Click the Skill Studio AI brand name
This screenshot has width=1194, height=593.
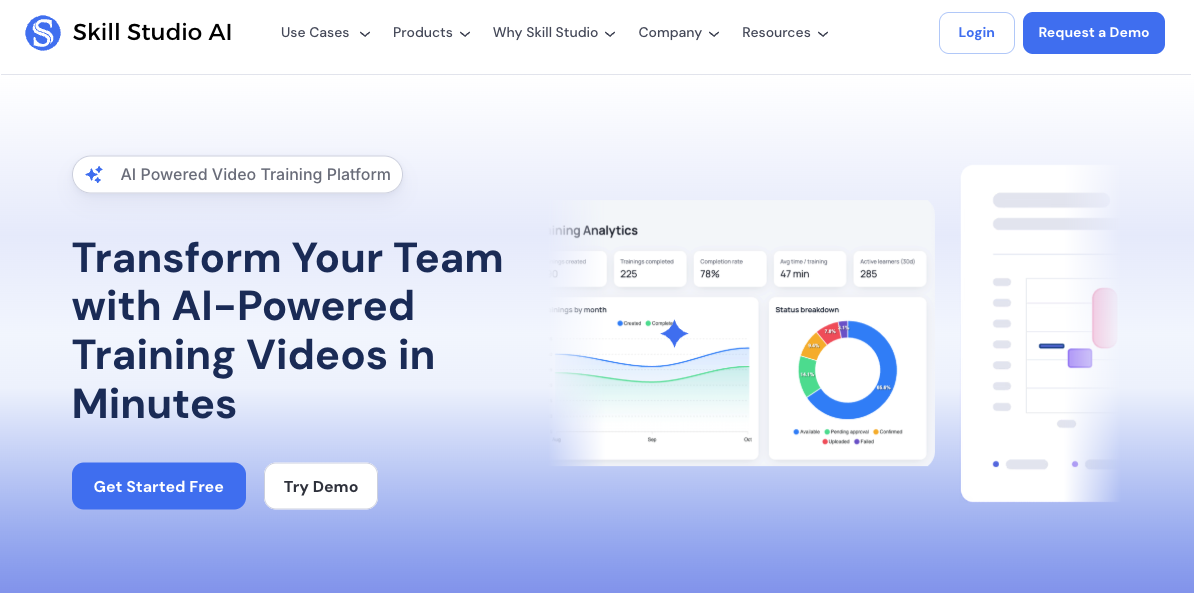click(x=152, y=33)
